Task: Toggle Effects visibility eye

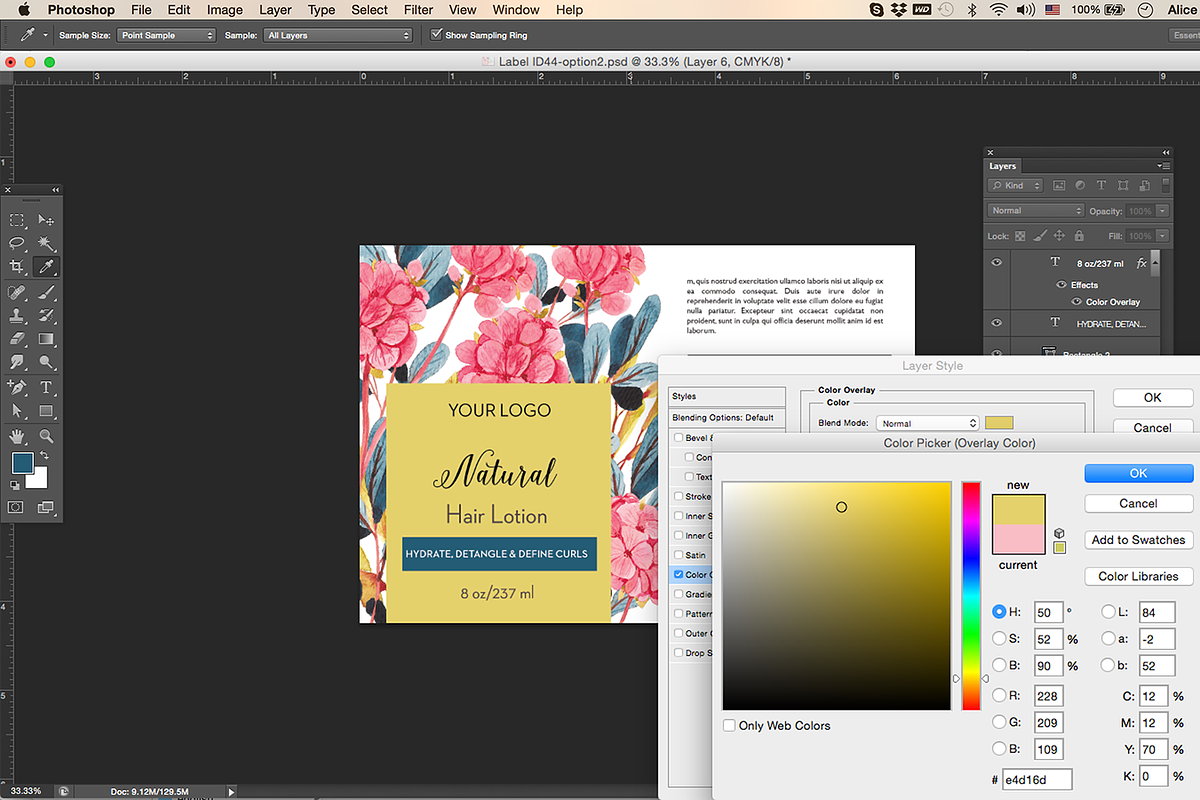Action: [x=1062, y=285]
